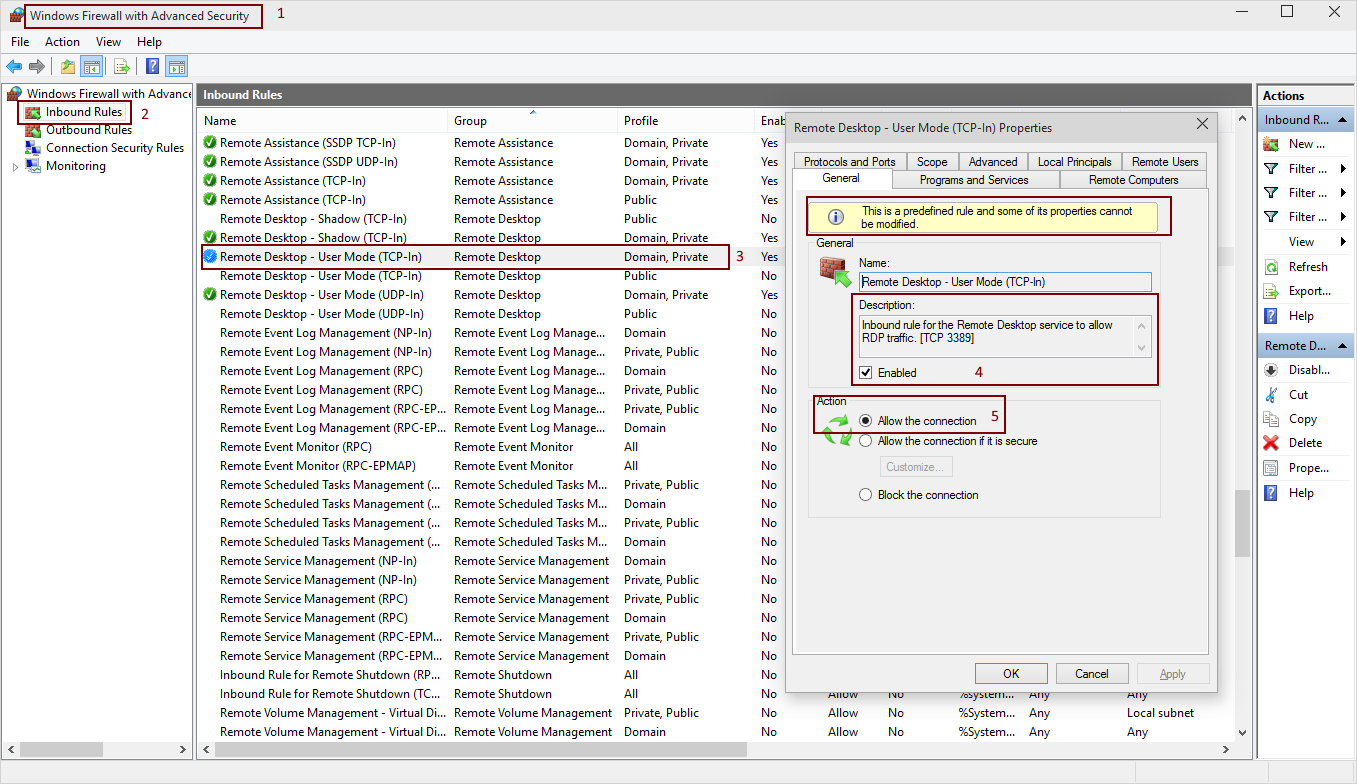Uncheck the Enabled checkbox
The height and width of the screenshot is (784, 1357).
click(x=865, y=373)
